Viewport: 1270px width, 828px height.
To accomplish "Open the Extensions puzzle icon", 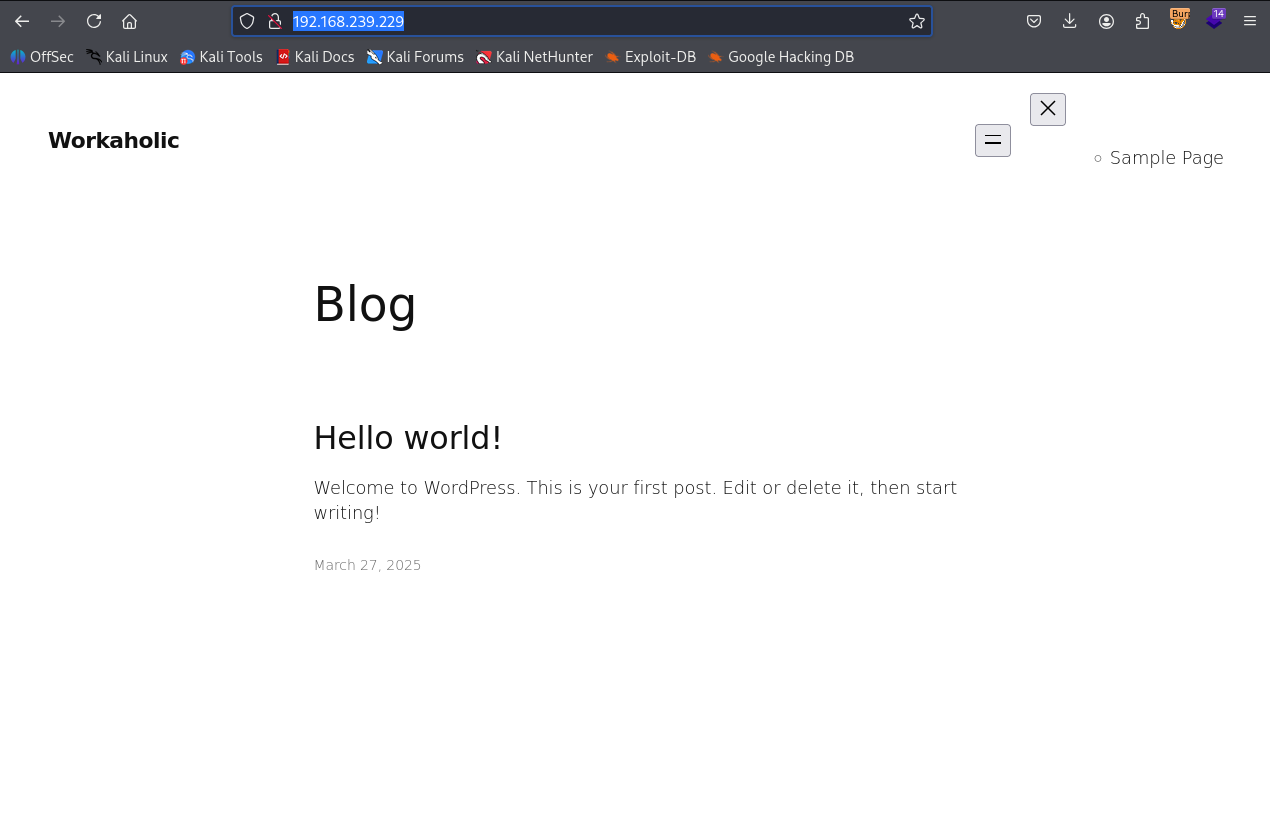I will click(1142, 21).
